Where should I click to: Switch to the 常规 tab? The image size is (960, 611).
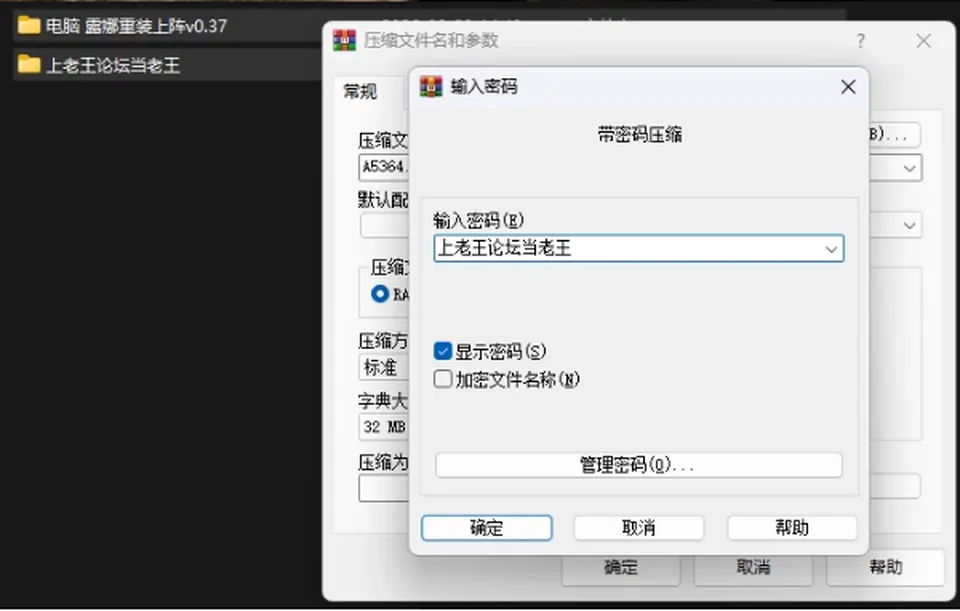point(360,92)
